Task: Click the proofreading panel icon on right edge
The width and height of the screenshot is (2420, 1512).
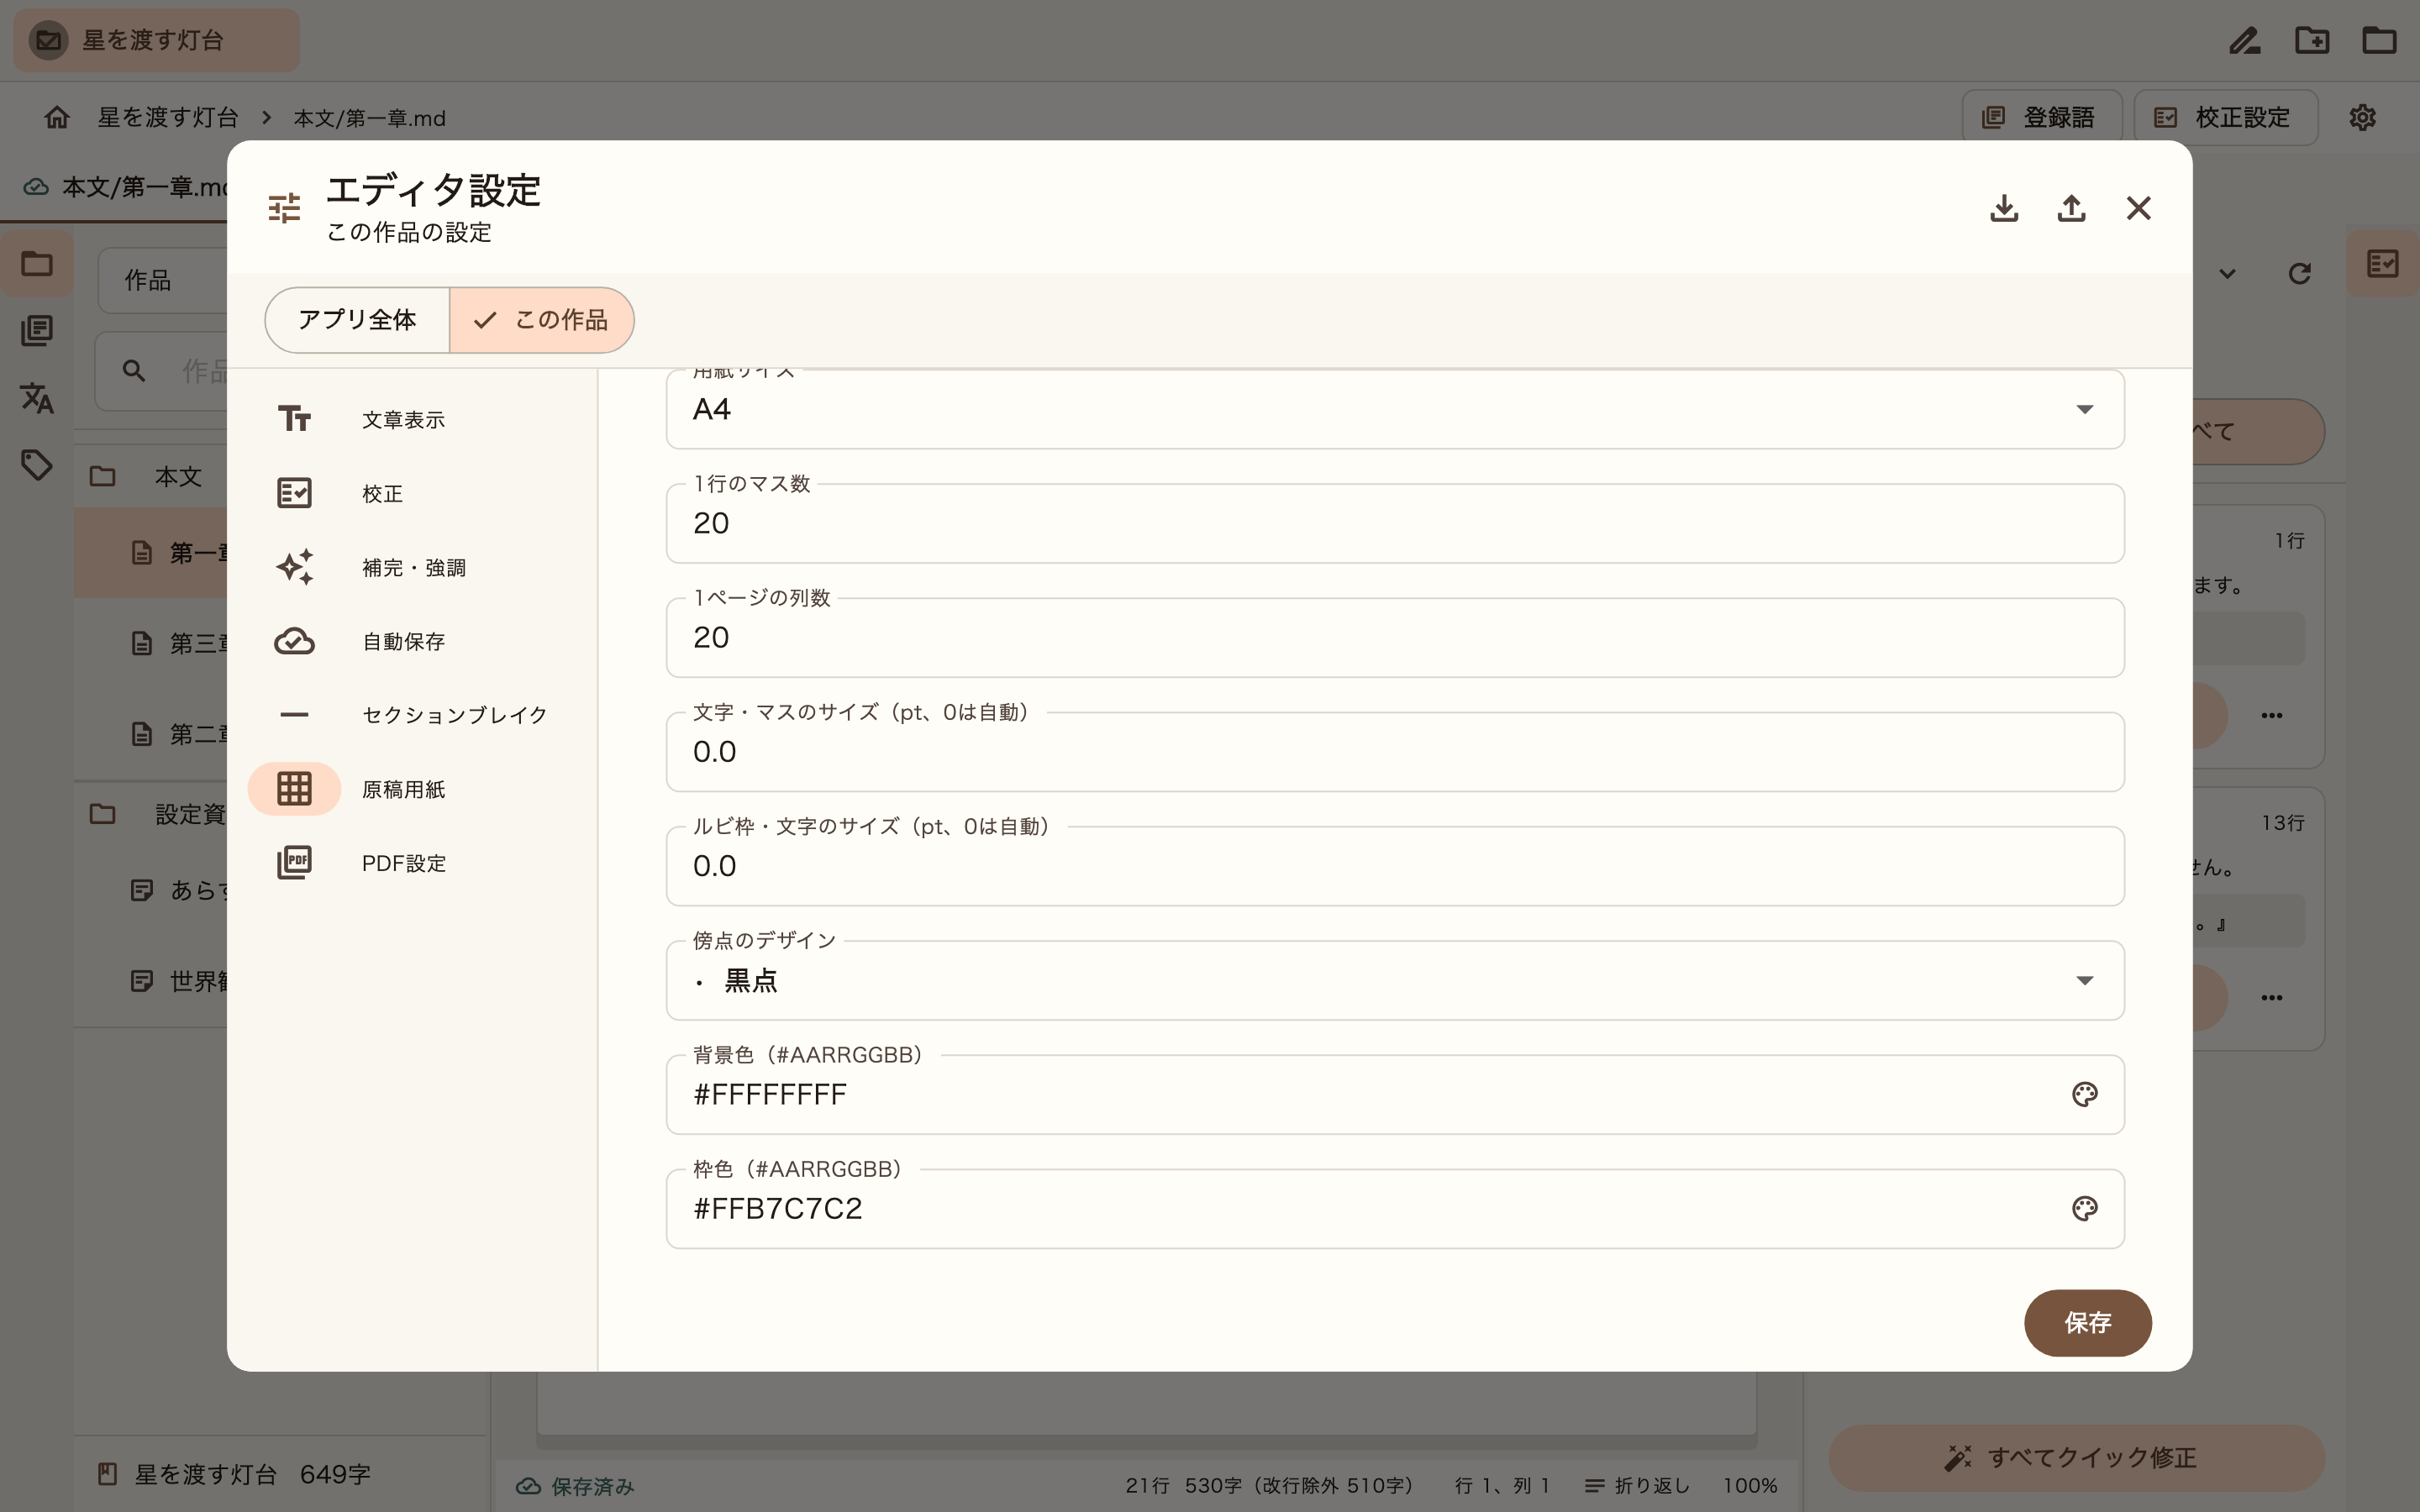Action: pos(2383,264)
